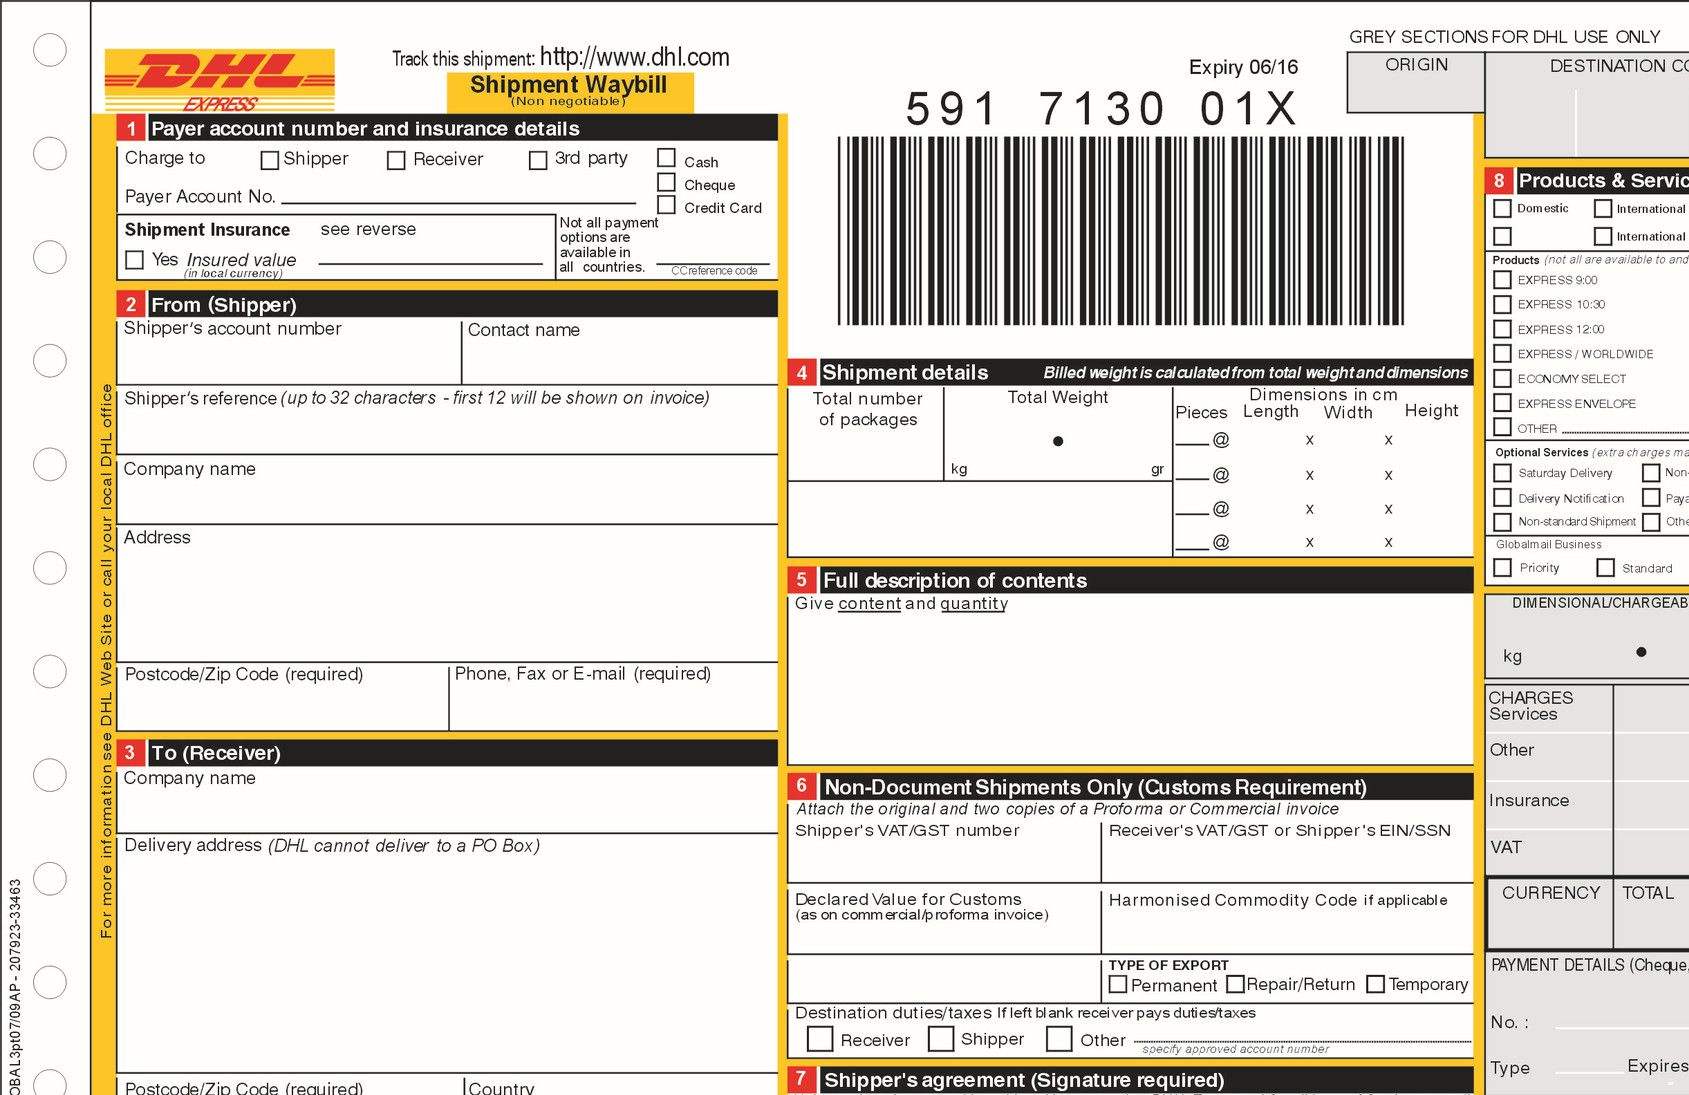Viewport: 1689px width, 1095px height.
Task: Tick the Domestic product checkbox
Action: coord(1502,209)
